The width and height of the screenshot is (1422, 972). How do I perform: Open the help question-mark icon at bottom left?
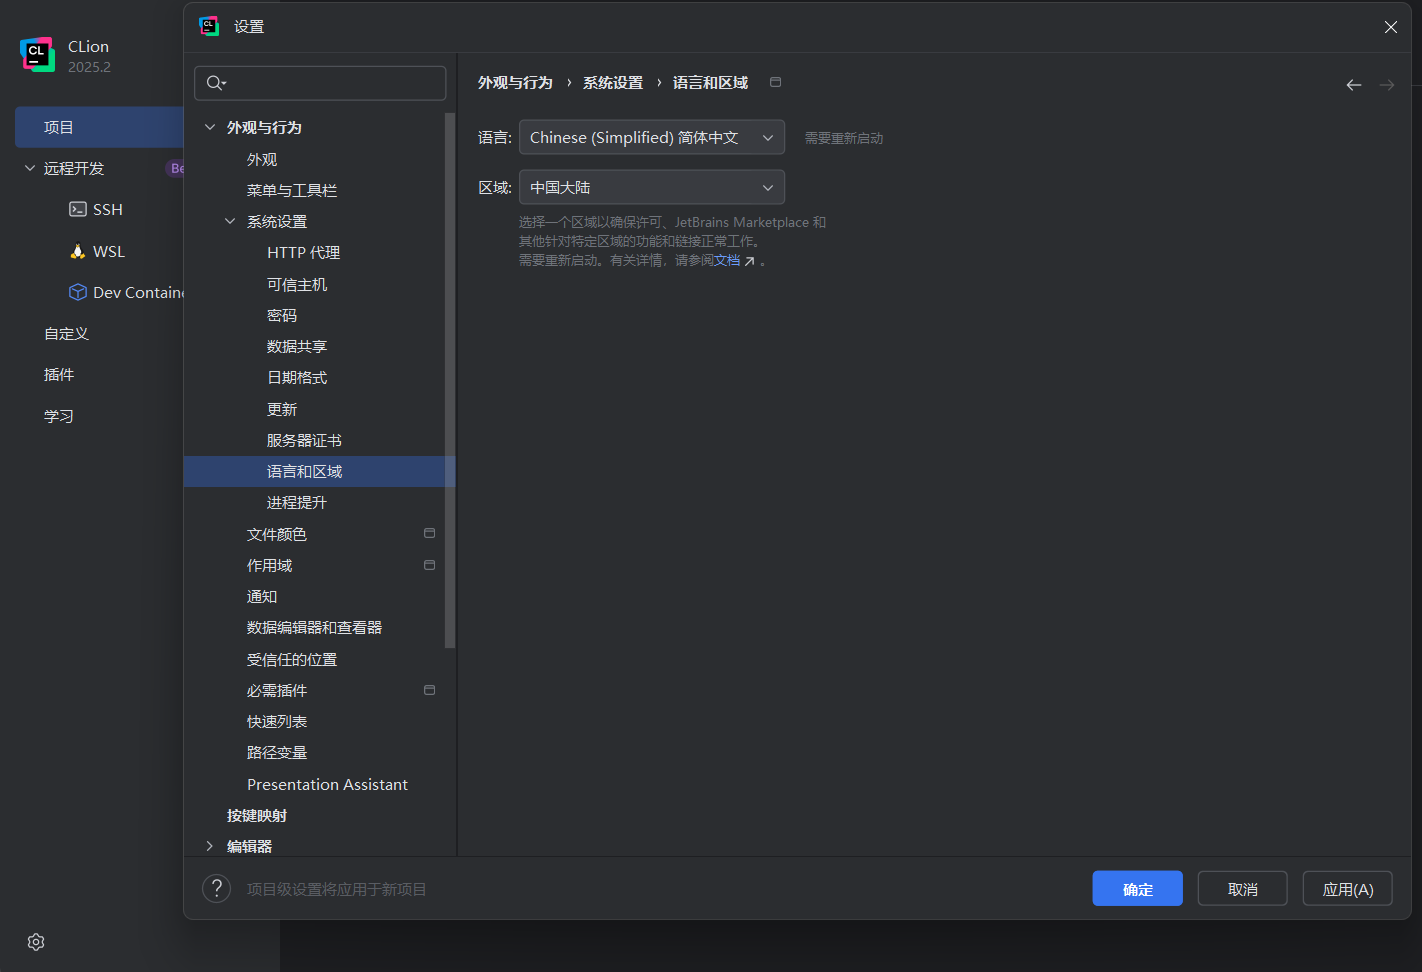216,888
